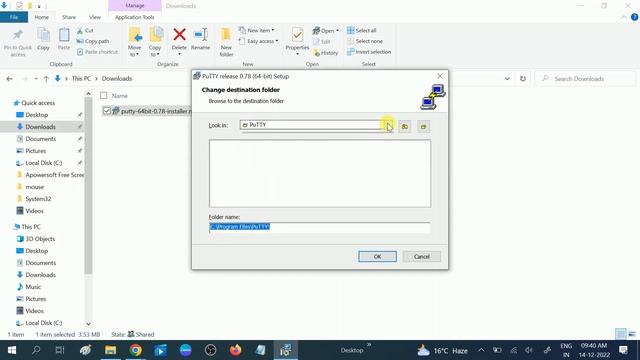Switch to details view icon in status bar

(x=620, y=334)
